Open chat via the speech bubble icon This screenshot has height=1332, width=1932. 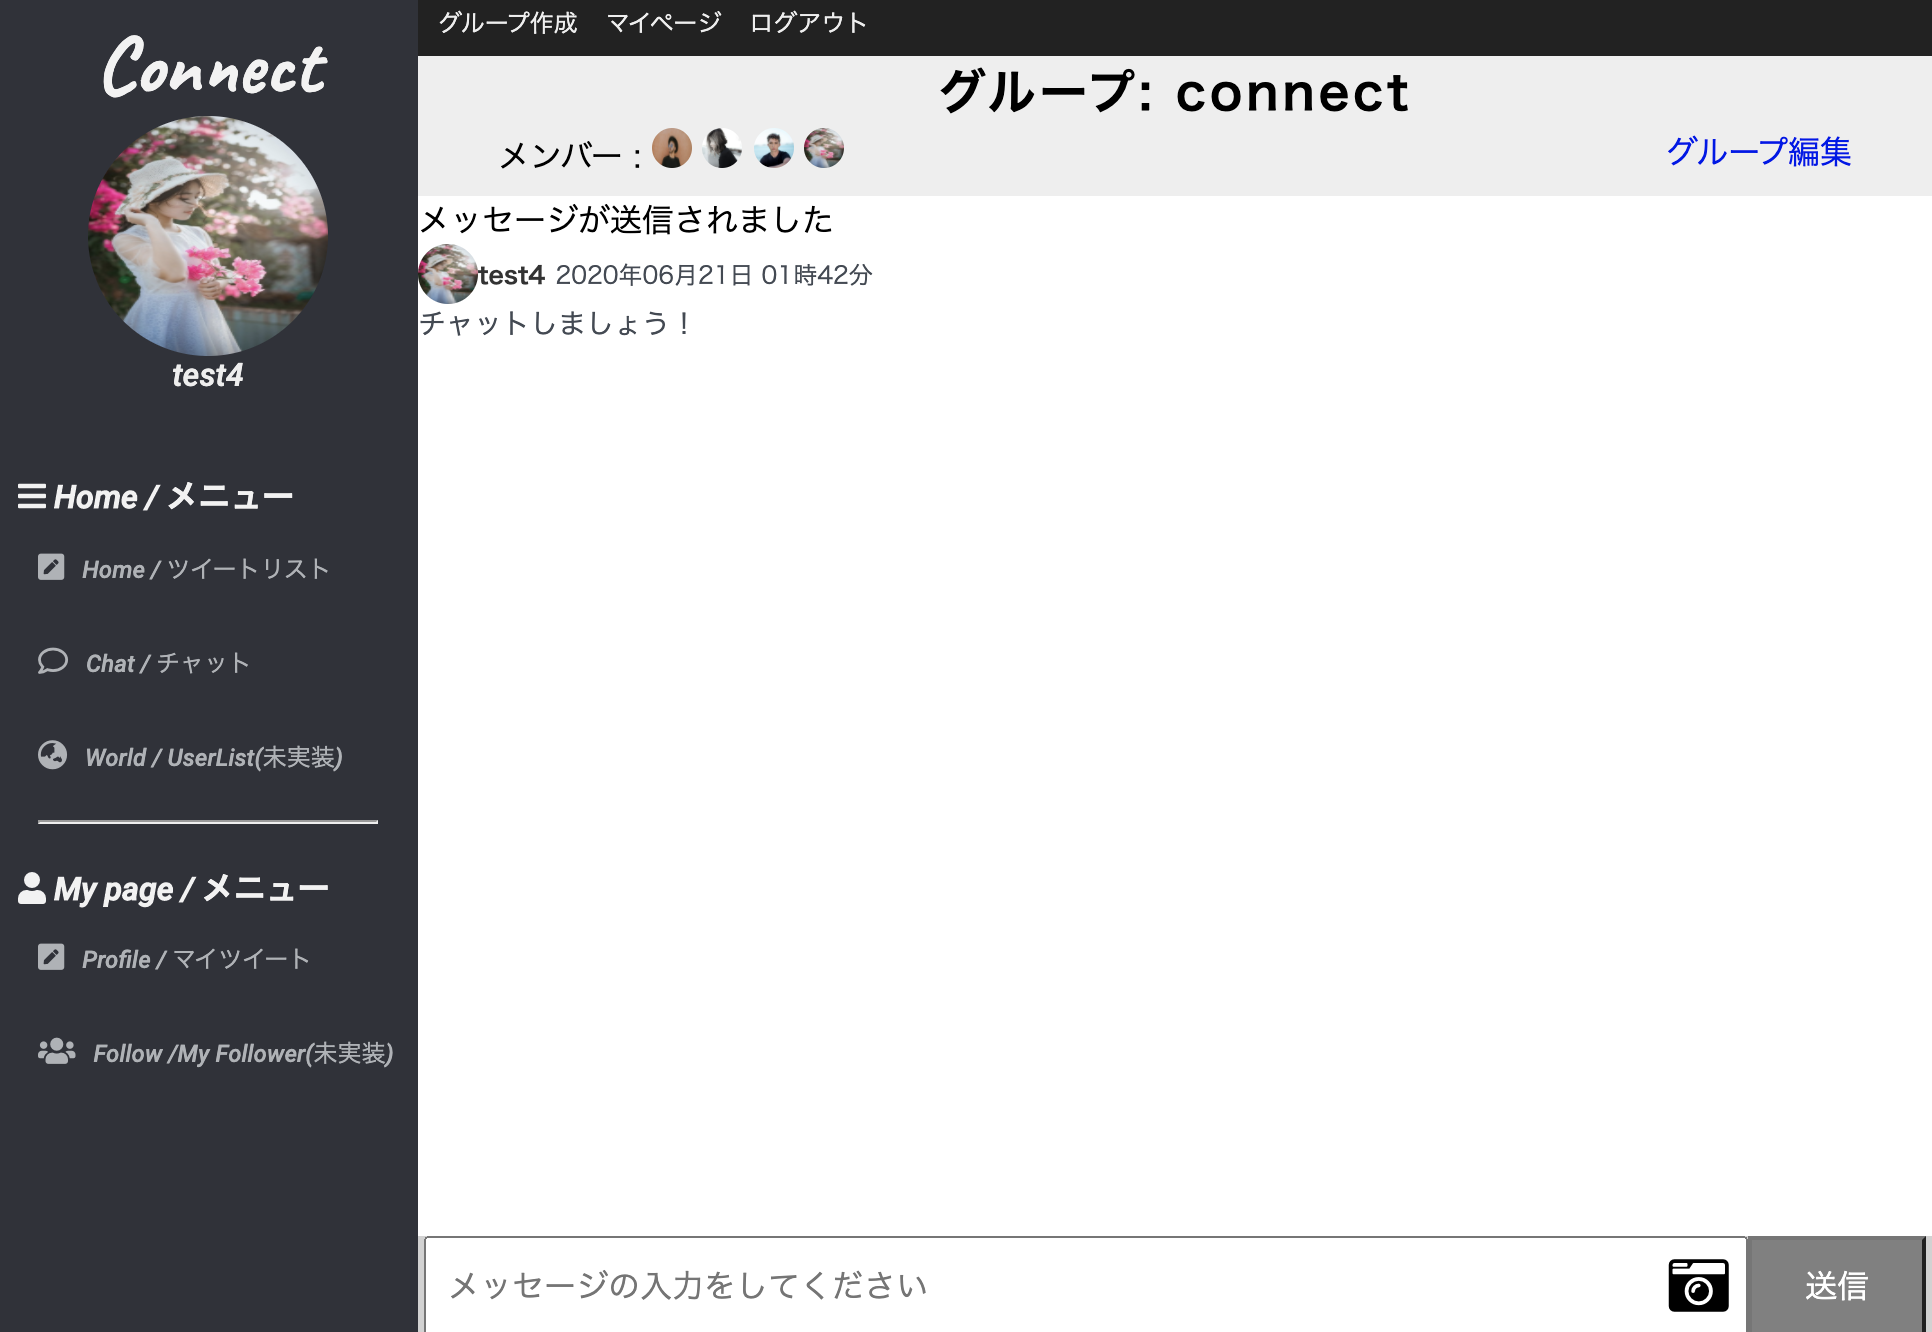click(53, 661)
